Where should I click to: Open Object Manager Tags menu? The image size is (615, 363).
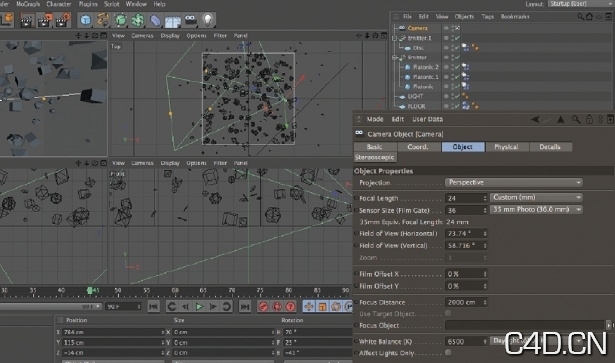[x=488, y=16]
